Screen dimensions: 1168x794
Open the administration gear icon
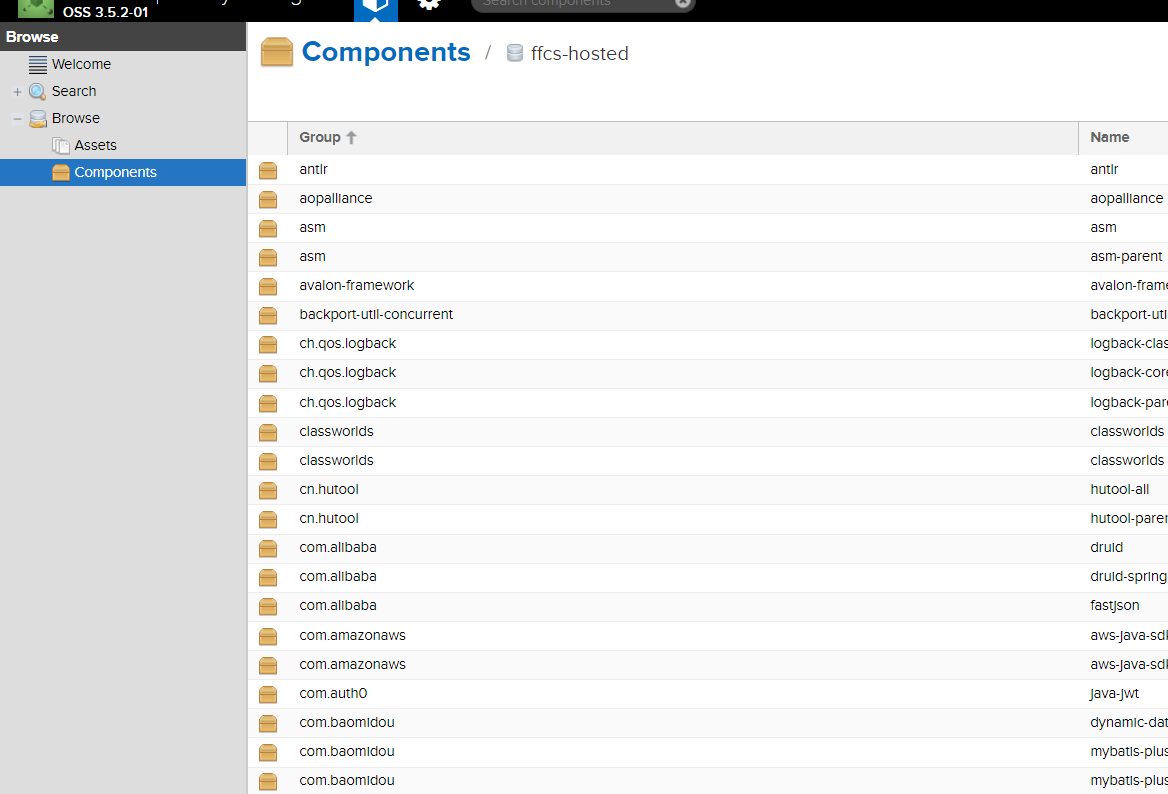pyautogui.click(x=429, y=5)
